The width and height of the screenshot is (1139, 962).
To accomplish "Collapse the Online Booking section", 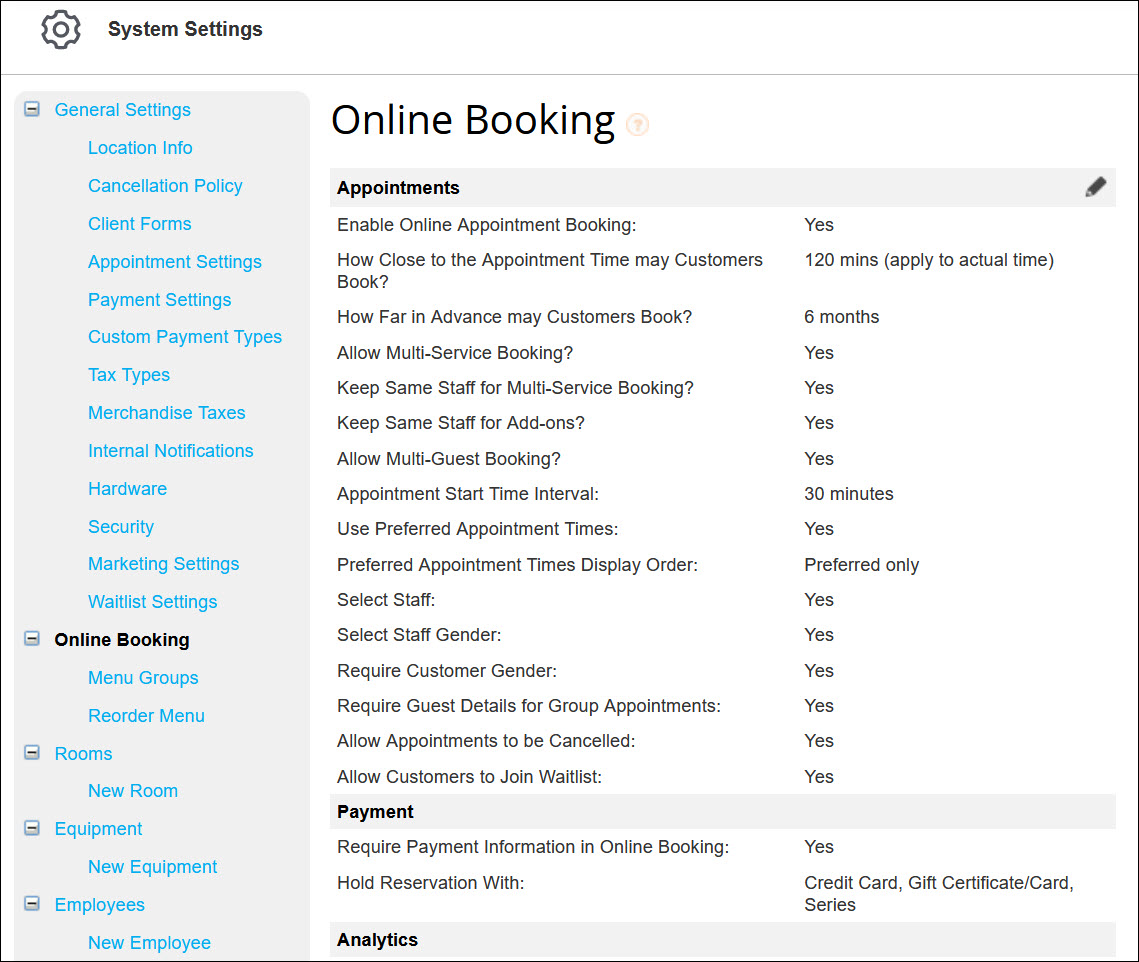I will [x=31, y=639].
